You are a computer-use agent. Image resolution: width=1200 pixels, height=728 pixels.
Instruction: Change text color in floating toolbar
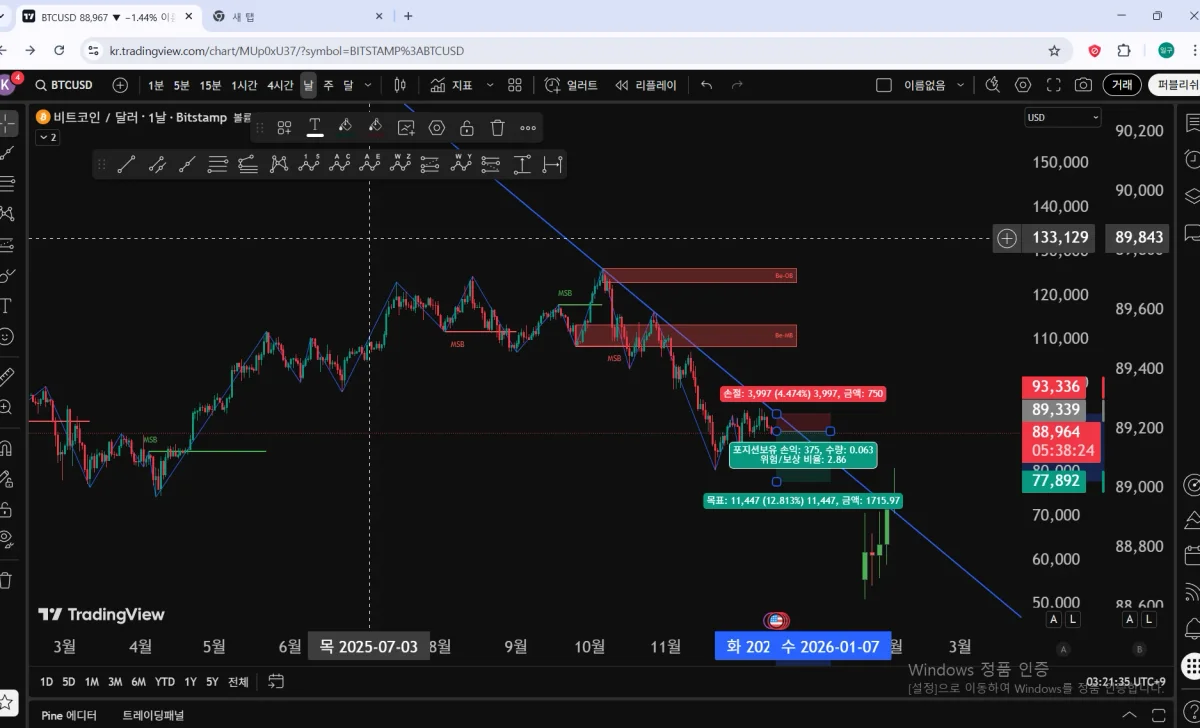(x=314, y=127)
